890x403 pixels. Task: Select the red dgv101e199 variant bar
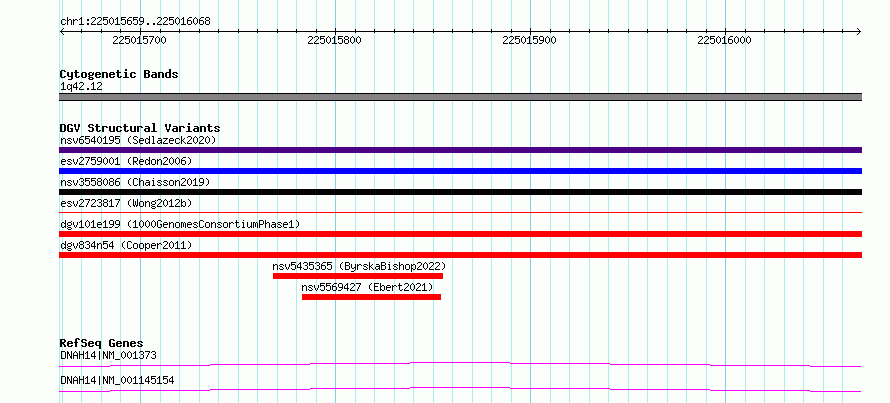pos(460,234)
